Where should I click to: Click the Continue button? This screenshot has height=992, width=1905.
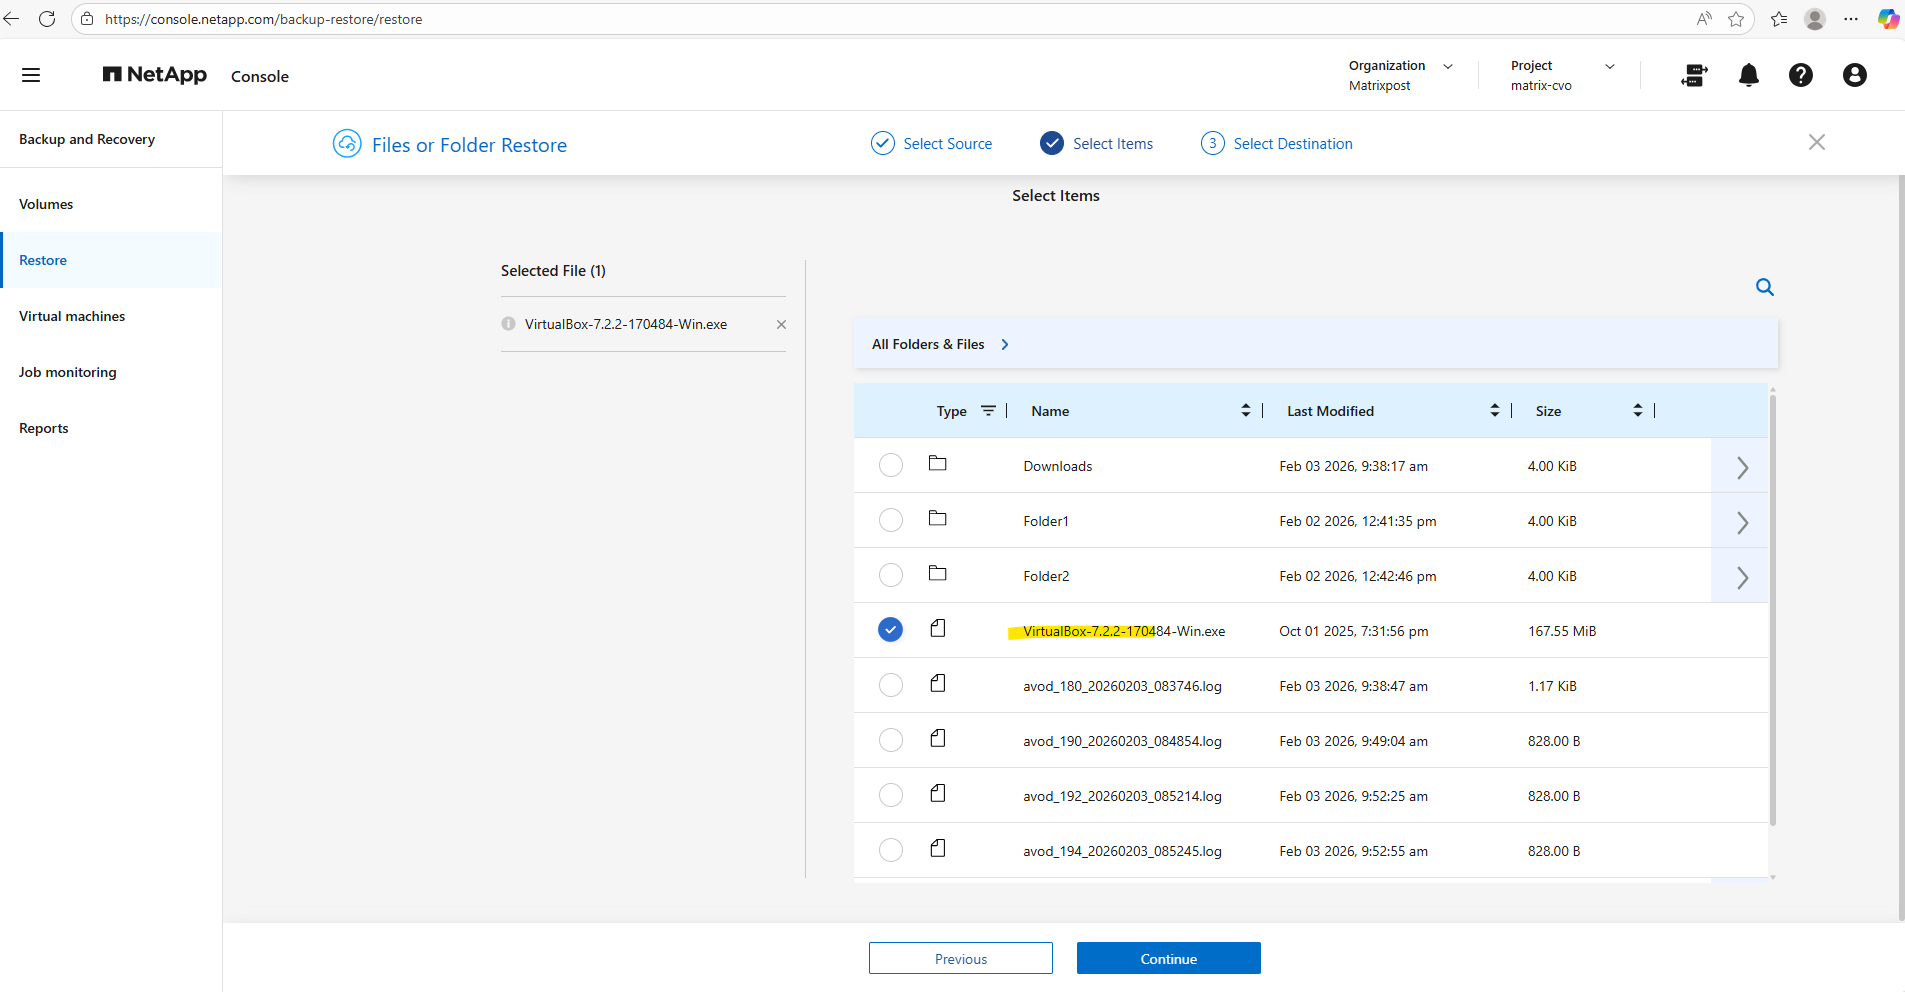[1168, 958]
